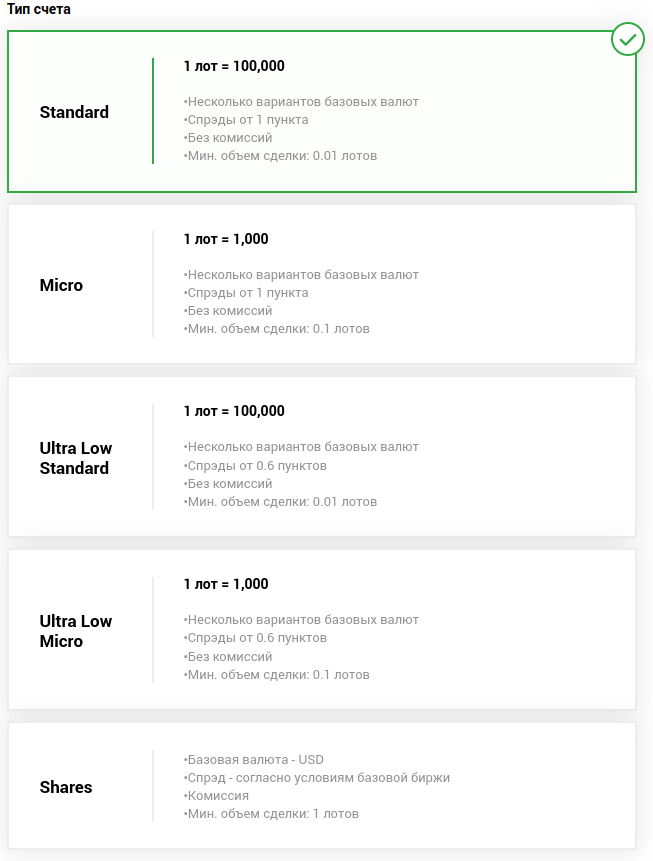Select the Standard account type
This screenshot has height=861, width=653.
(x=75, y=112)
